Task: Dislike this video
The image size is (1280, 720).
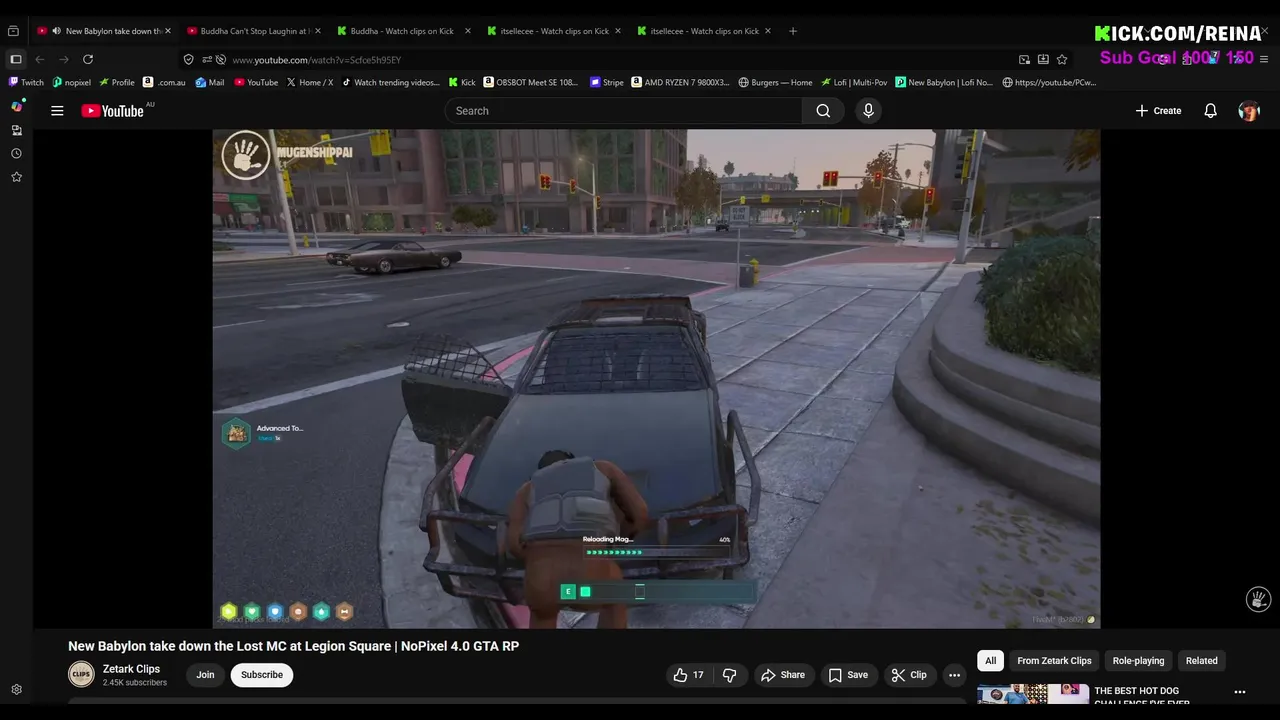Action: coord(729,675)
